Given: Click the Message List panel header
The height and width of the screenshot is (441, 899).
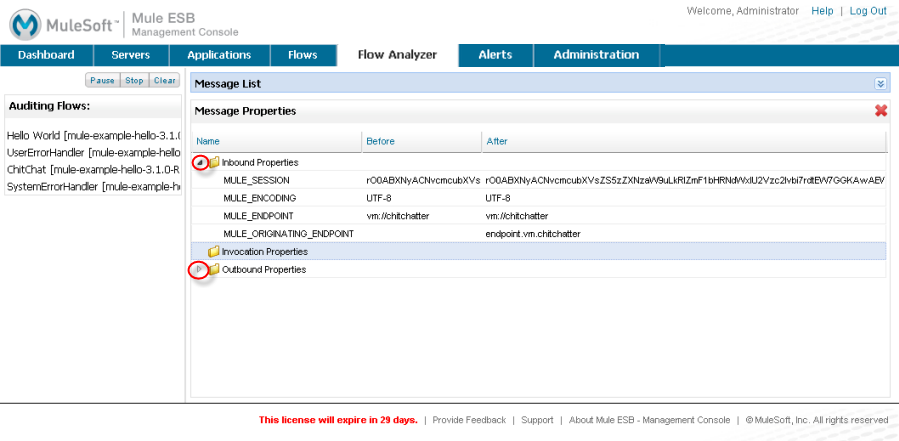Looking at the screenshot, I should 540,84.
